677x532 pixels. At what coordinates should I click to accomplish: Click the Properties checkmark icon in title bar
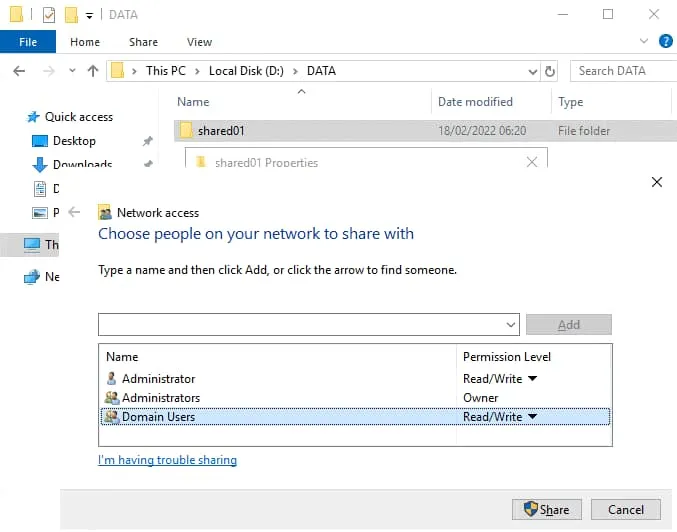tap(49, 15)
